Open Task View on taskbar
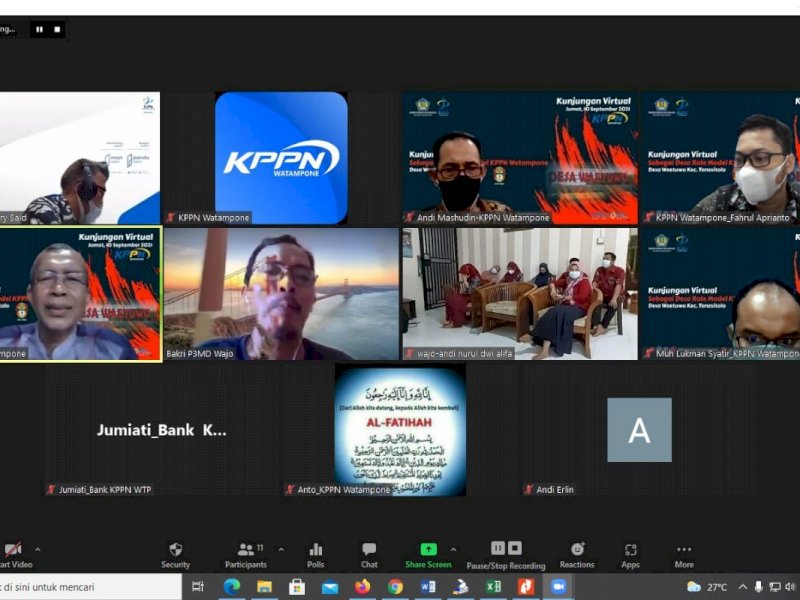This screenshot has width=800, height=600. 198,587
